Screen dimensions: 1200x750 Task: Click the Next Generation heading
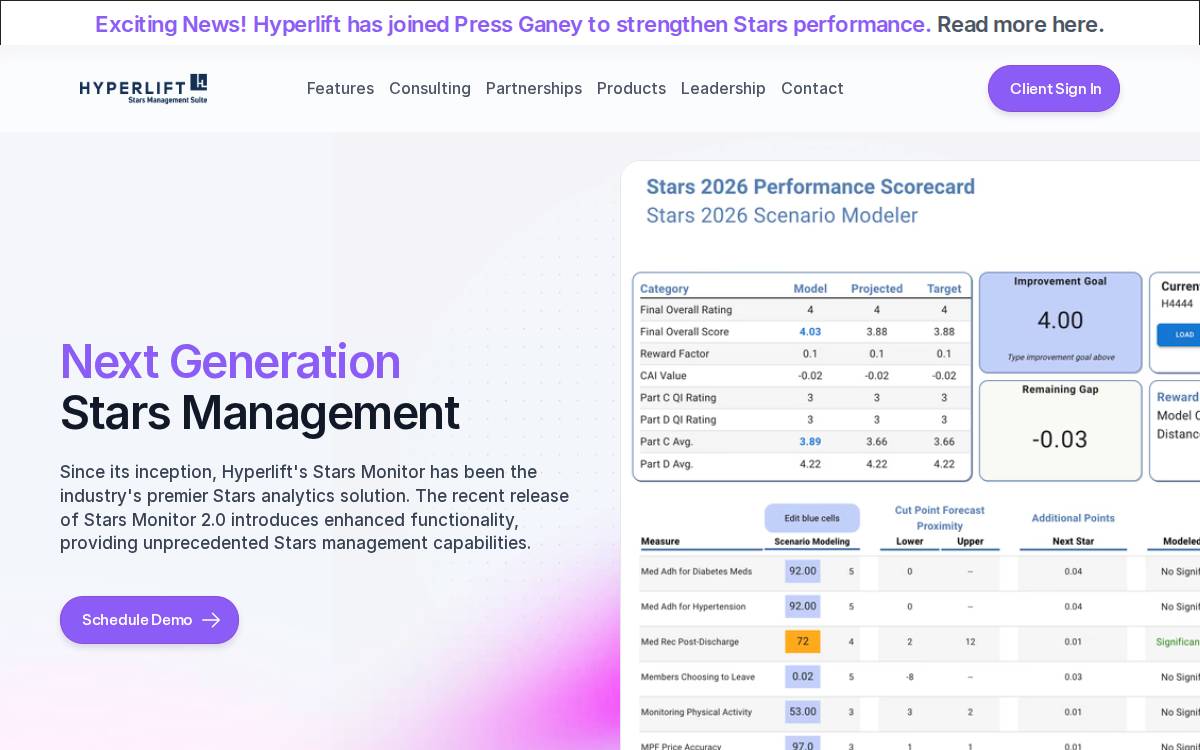click(230, 362)
